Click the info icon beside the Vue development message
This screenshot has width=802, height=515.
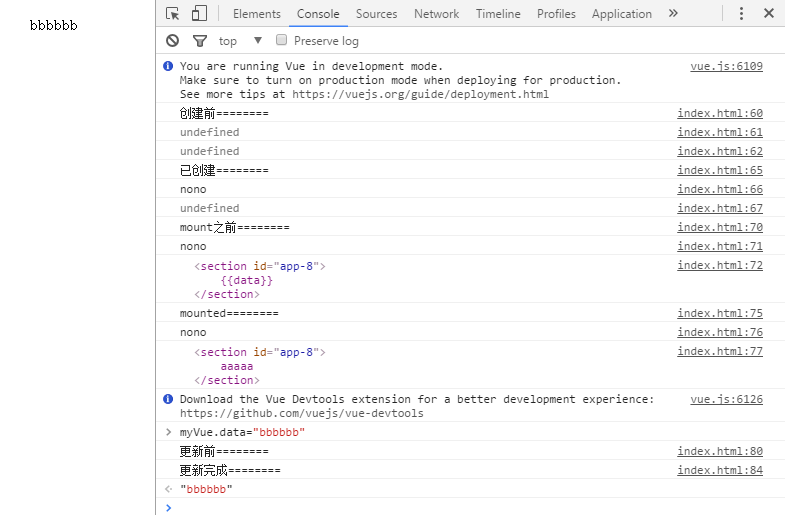(x=168, y=66)
